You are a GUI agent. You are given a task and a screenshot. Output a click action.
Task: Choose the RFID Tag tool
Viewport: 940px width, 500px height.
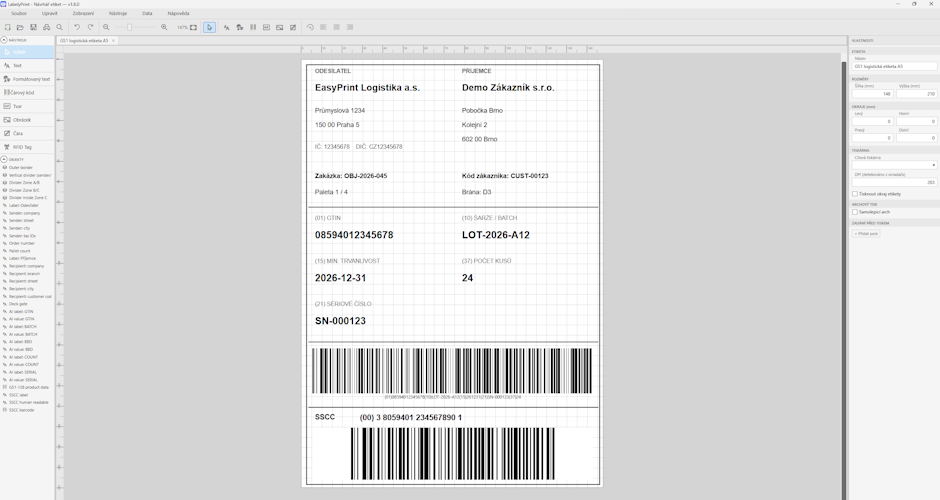pyautogui.click(x=27, y=147)
